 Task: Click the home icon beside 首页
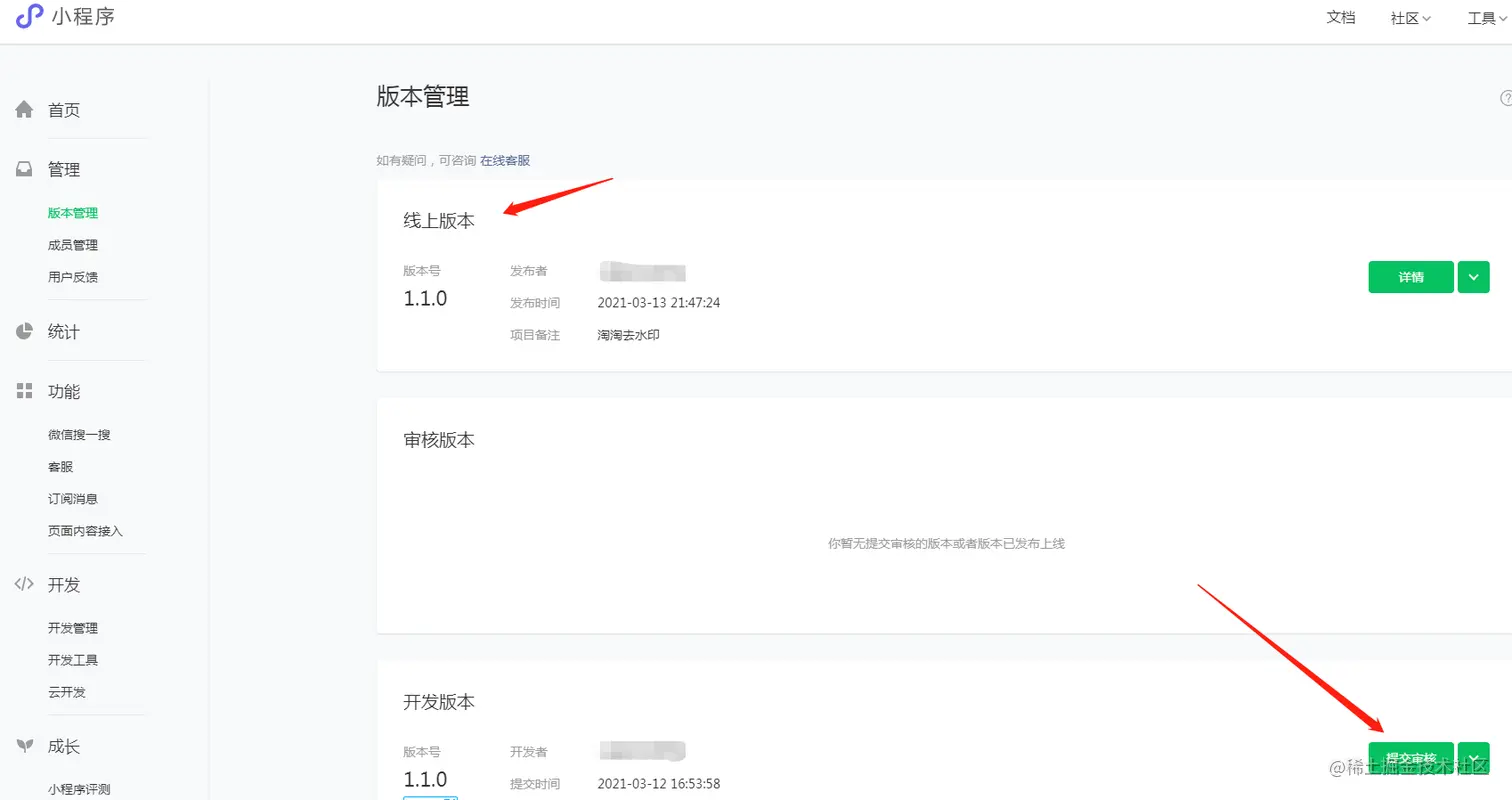click(x=24, y=110)
